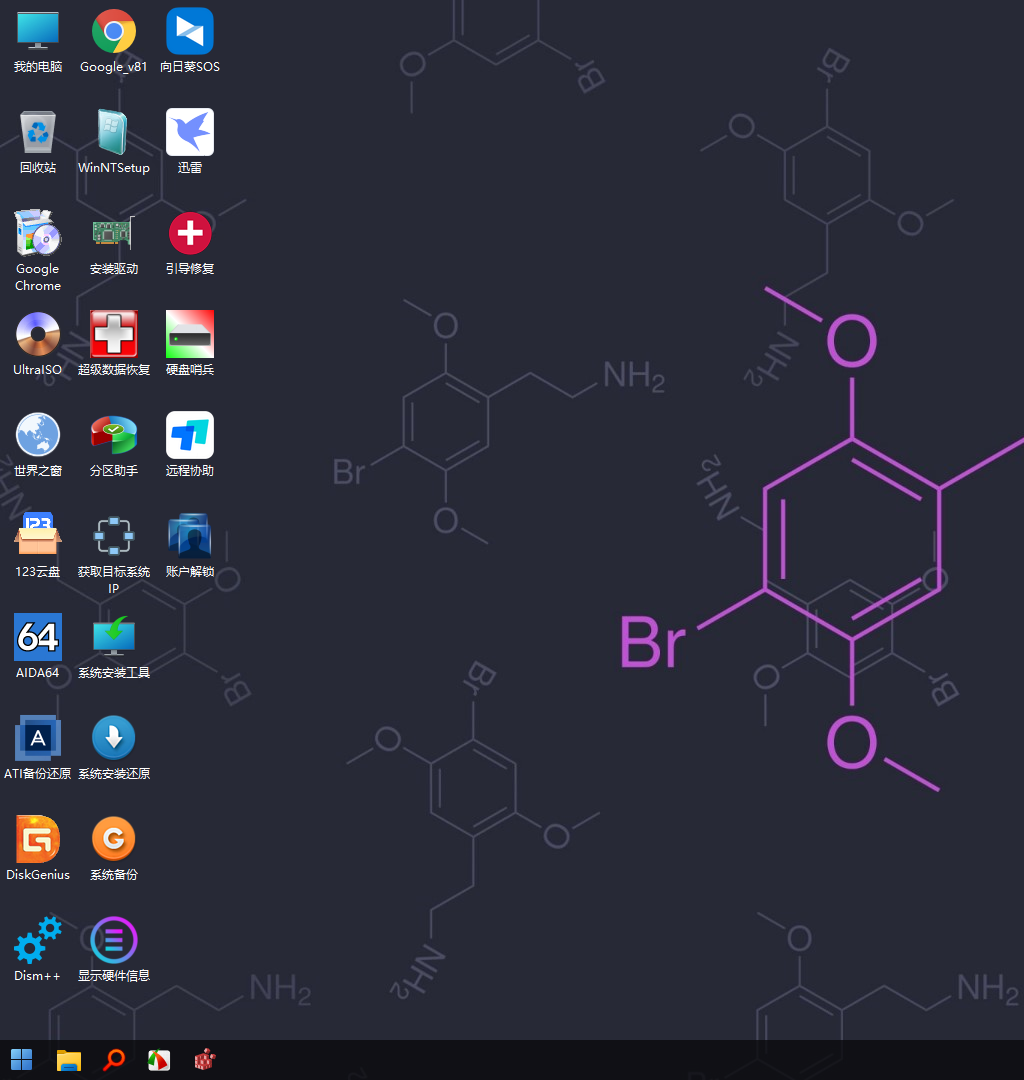This screenshot has height=1080, width=1024.
Task: Open the Windows Start menu
Action: click(21, 1059)
